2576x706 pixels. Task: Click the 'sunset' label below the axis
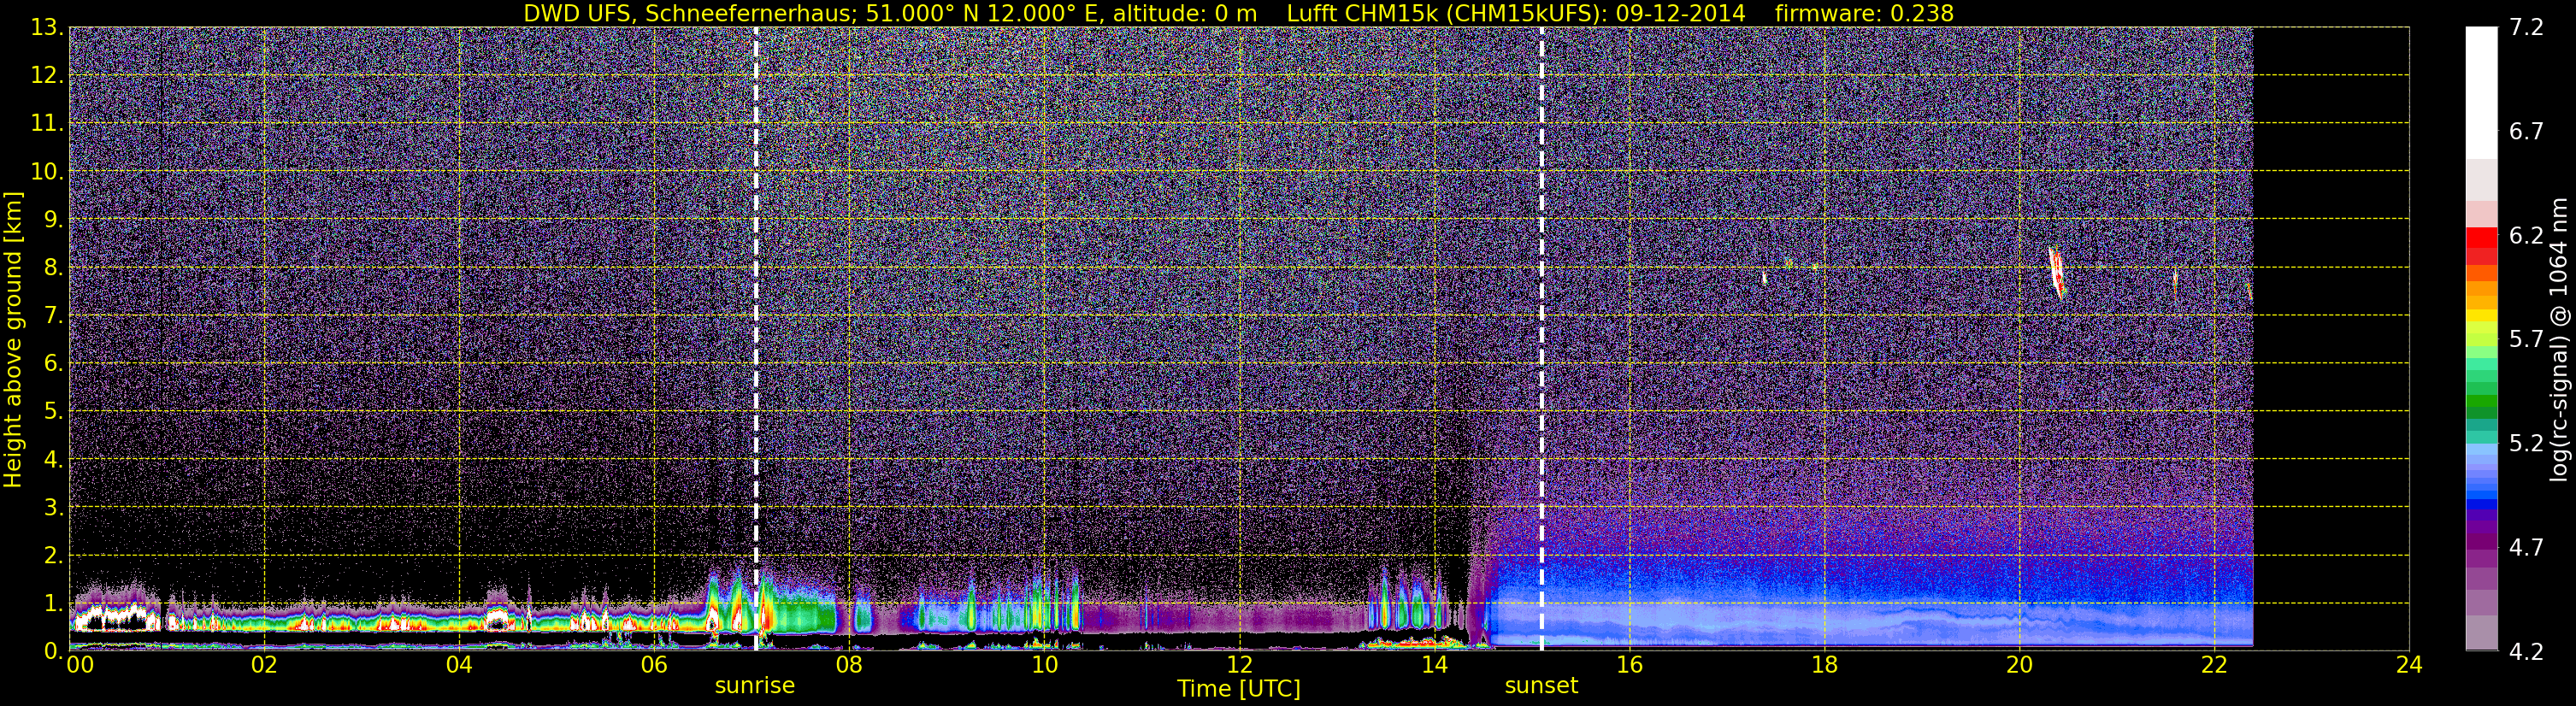[x=1541, y=686]
